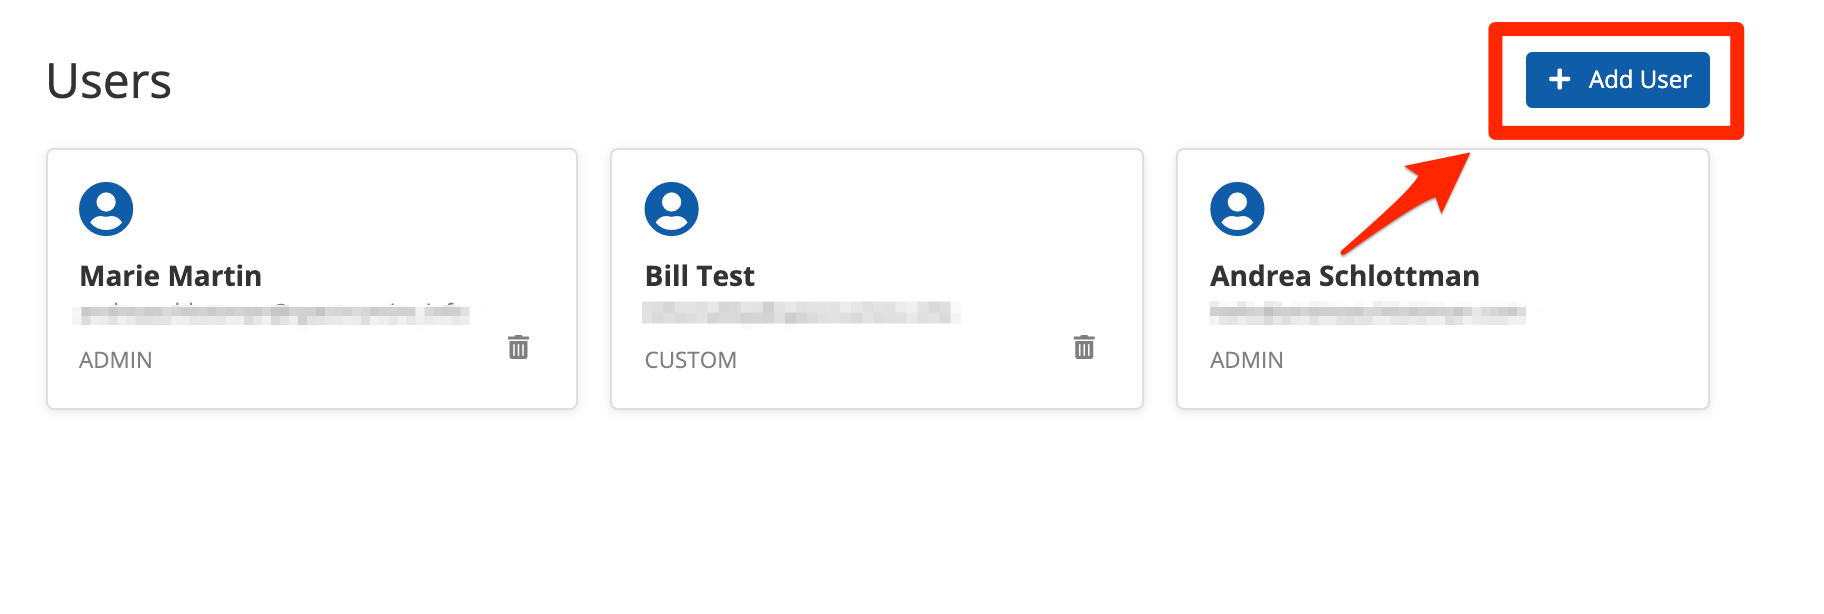Click Bill Test's profile avatar icon
The height and width of the screenshot is (614, 1824).
pyautogui.click(x=672, y=209)
